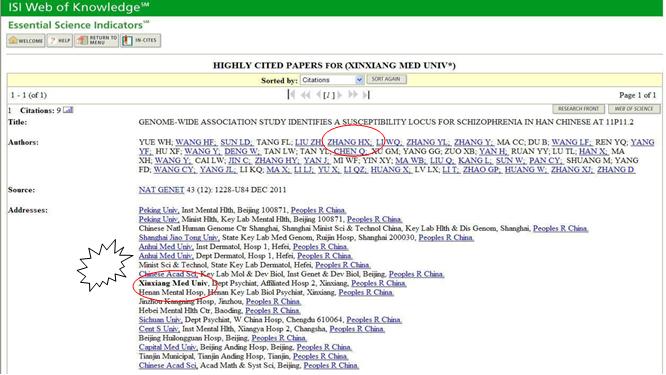Go to first page arrow

click(x=291, y=95)
